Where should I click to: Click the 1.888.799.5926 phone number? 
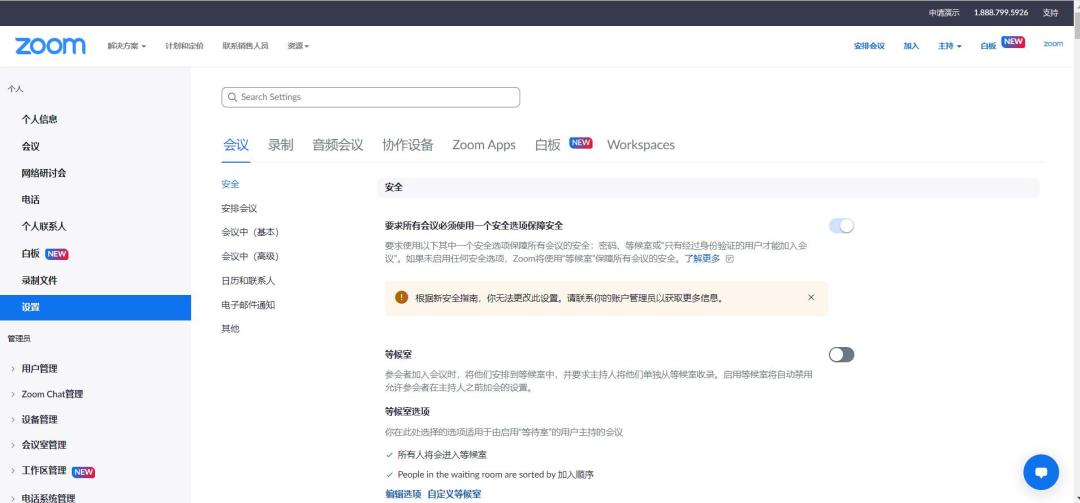pyautogui.click(x=1001, y=12)
